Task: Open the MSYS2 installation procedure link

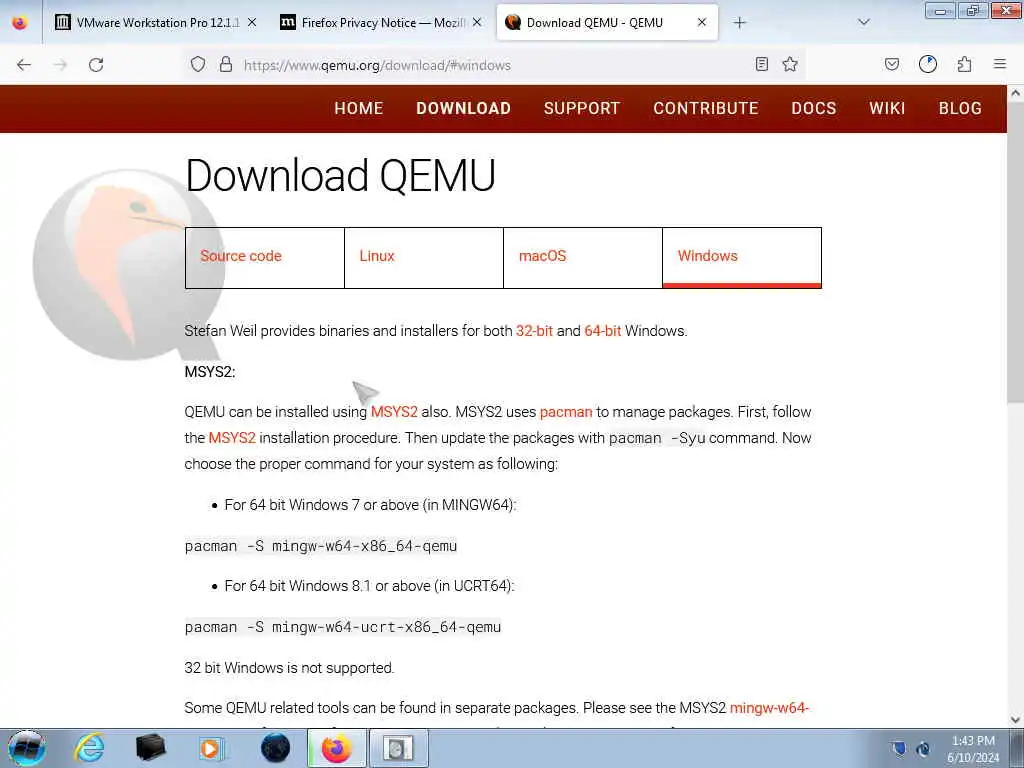Action: coord(232,438)
